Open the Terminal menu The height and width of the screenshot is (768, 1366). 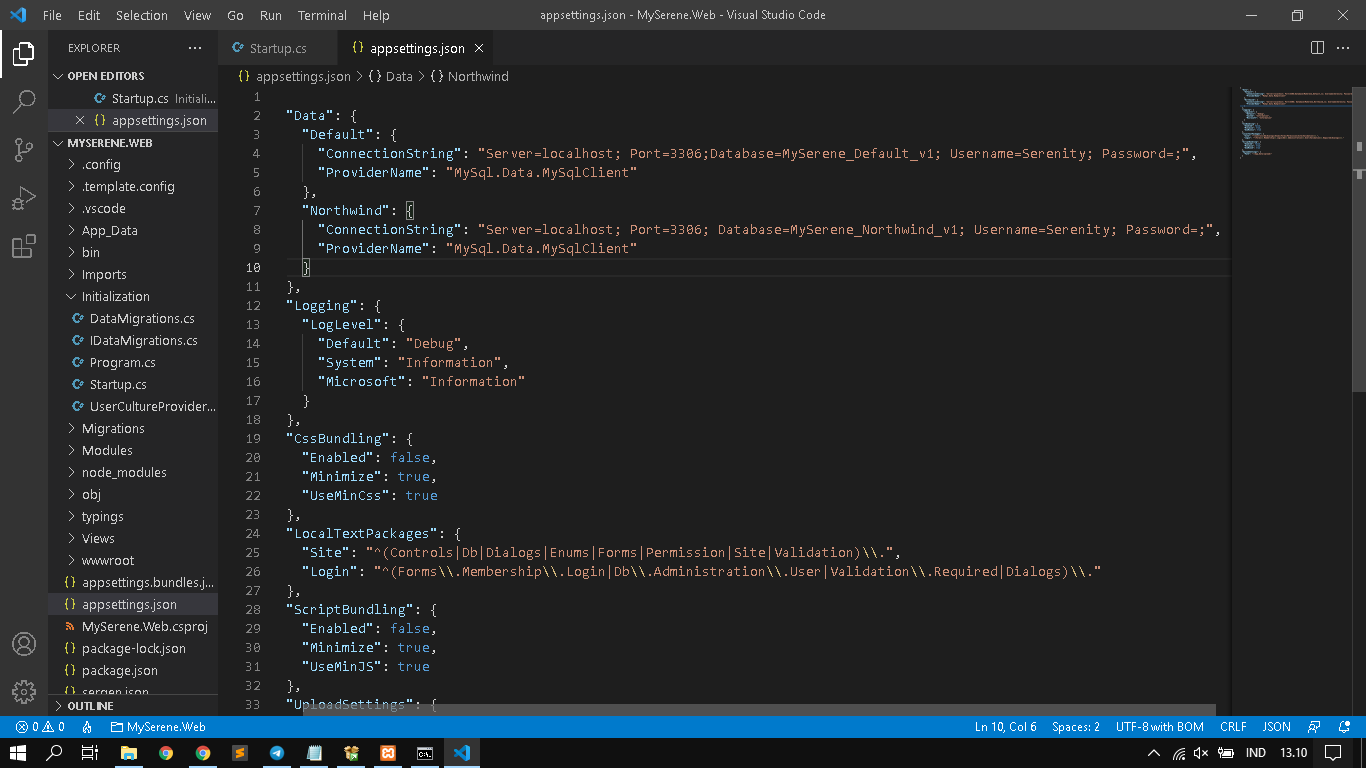coord(321,15)
